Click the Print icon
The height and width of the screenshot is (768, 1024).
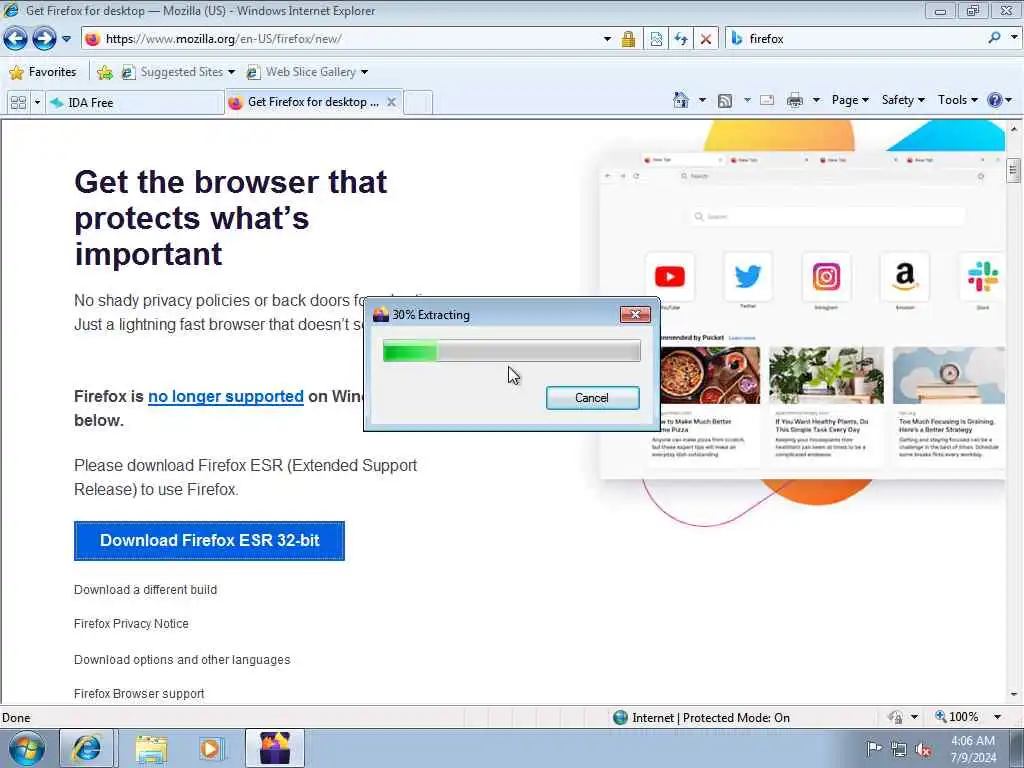(795, 101)
